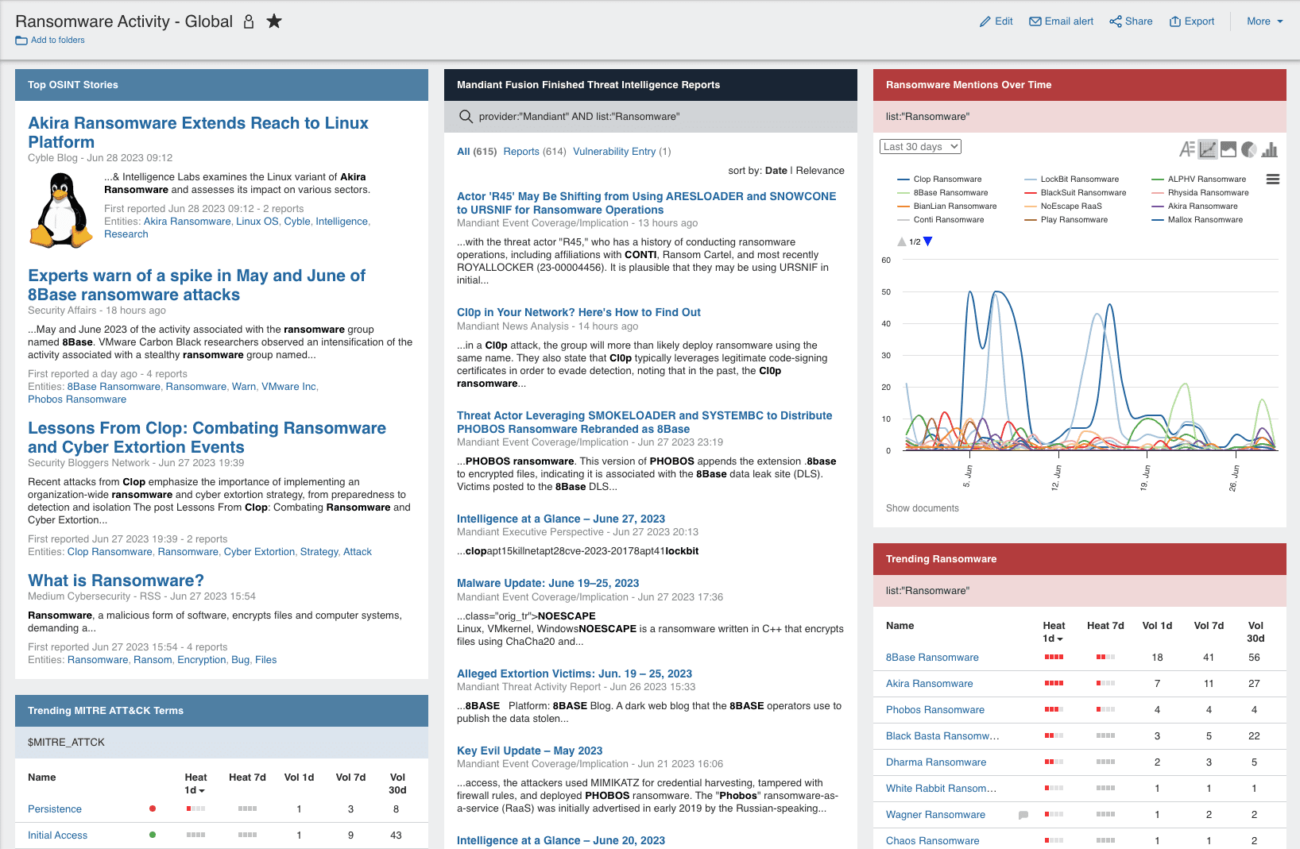Click the green dot beside Initial Access
Viewport: 1300px width, 849px height.
(x=152, y=834)
